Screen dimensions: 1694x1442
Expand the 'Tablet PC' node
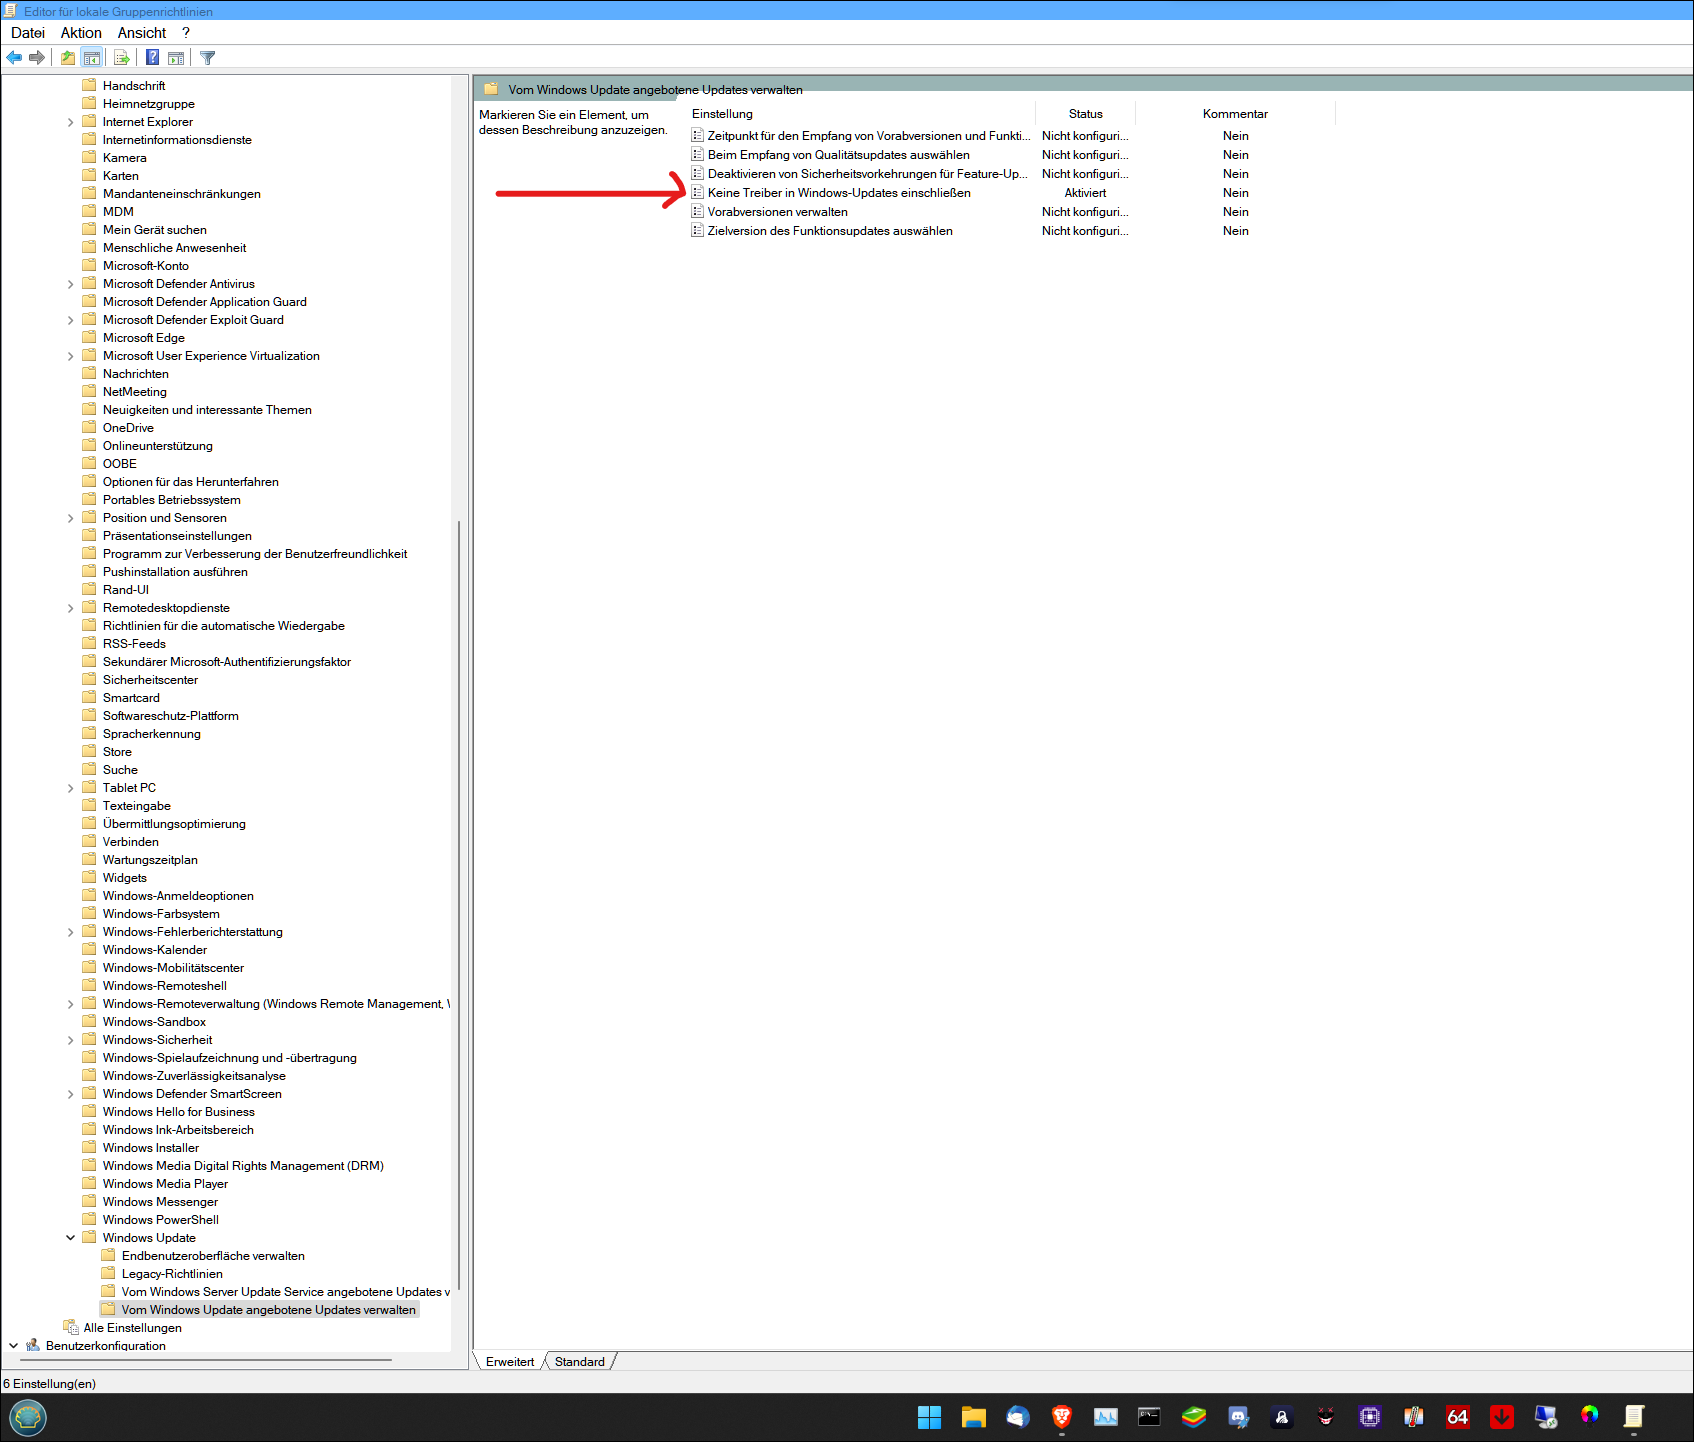pos(71,788)
